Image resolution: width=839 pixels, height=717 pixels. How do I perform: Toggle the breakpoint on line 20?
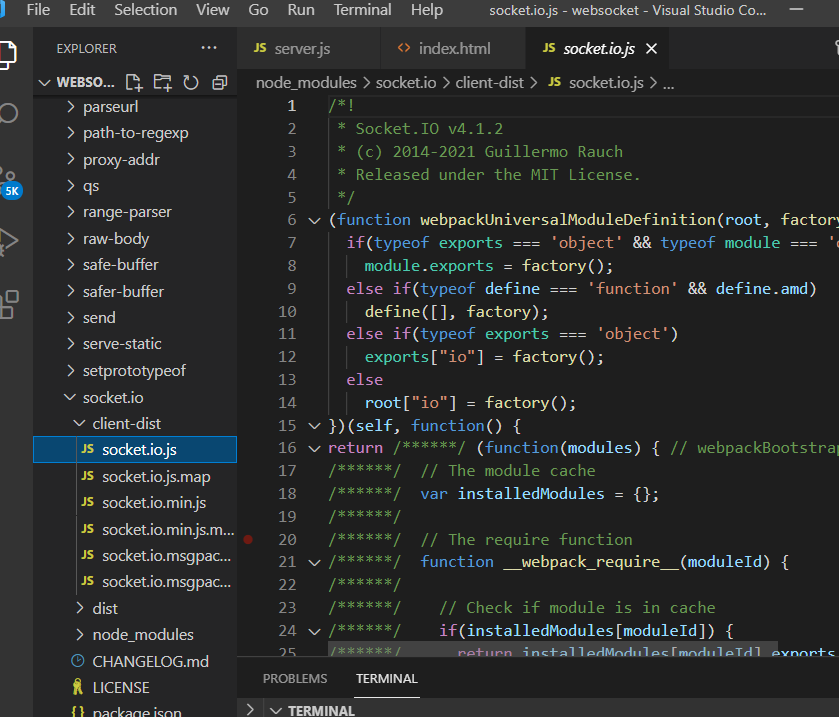click(248, 539)
